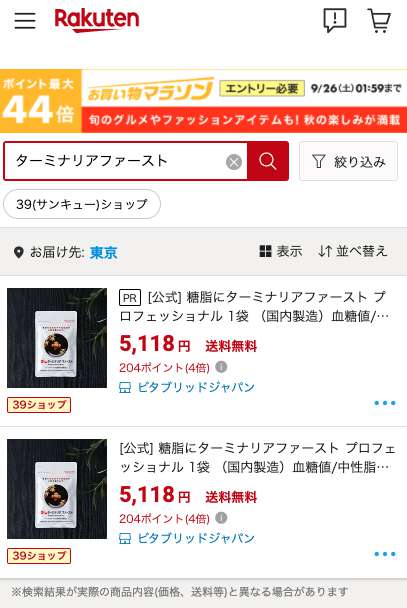
Task: Clear the search field text
Action: click(234, 162)
